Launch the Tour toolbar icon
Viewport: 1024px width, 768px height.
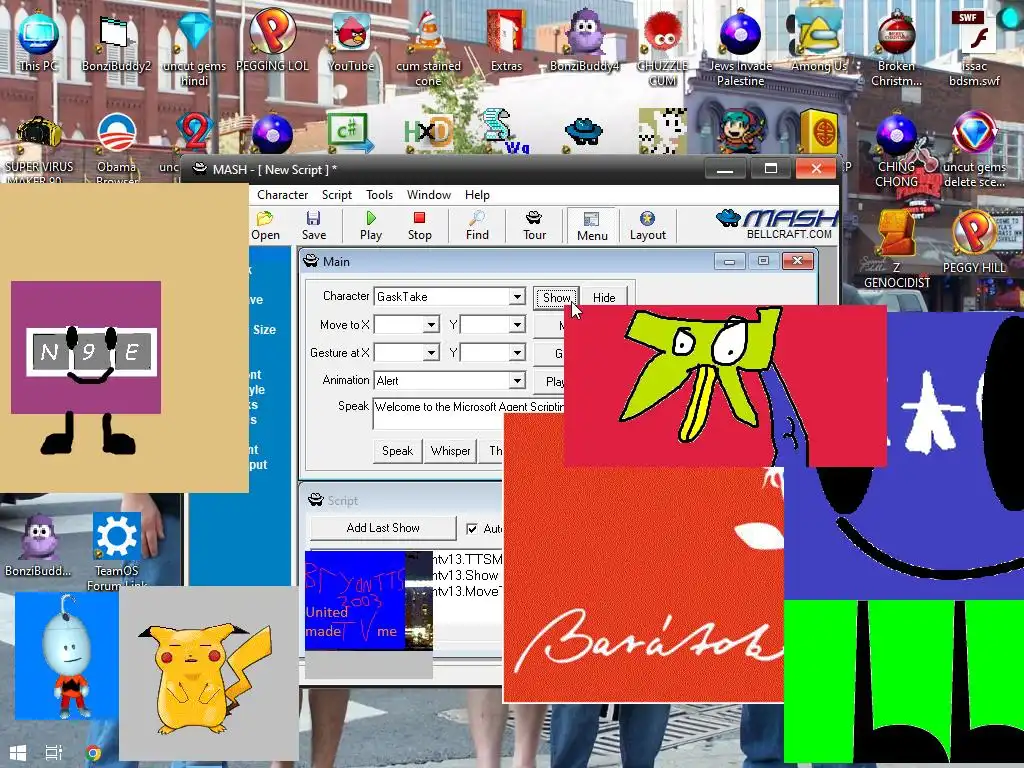tap(534, 225)
